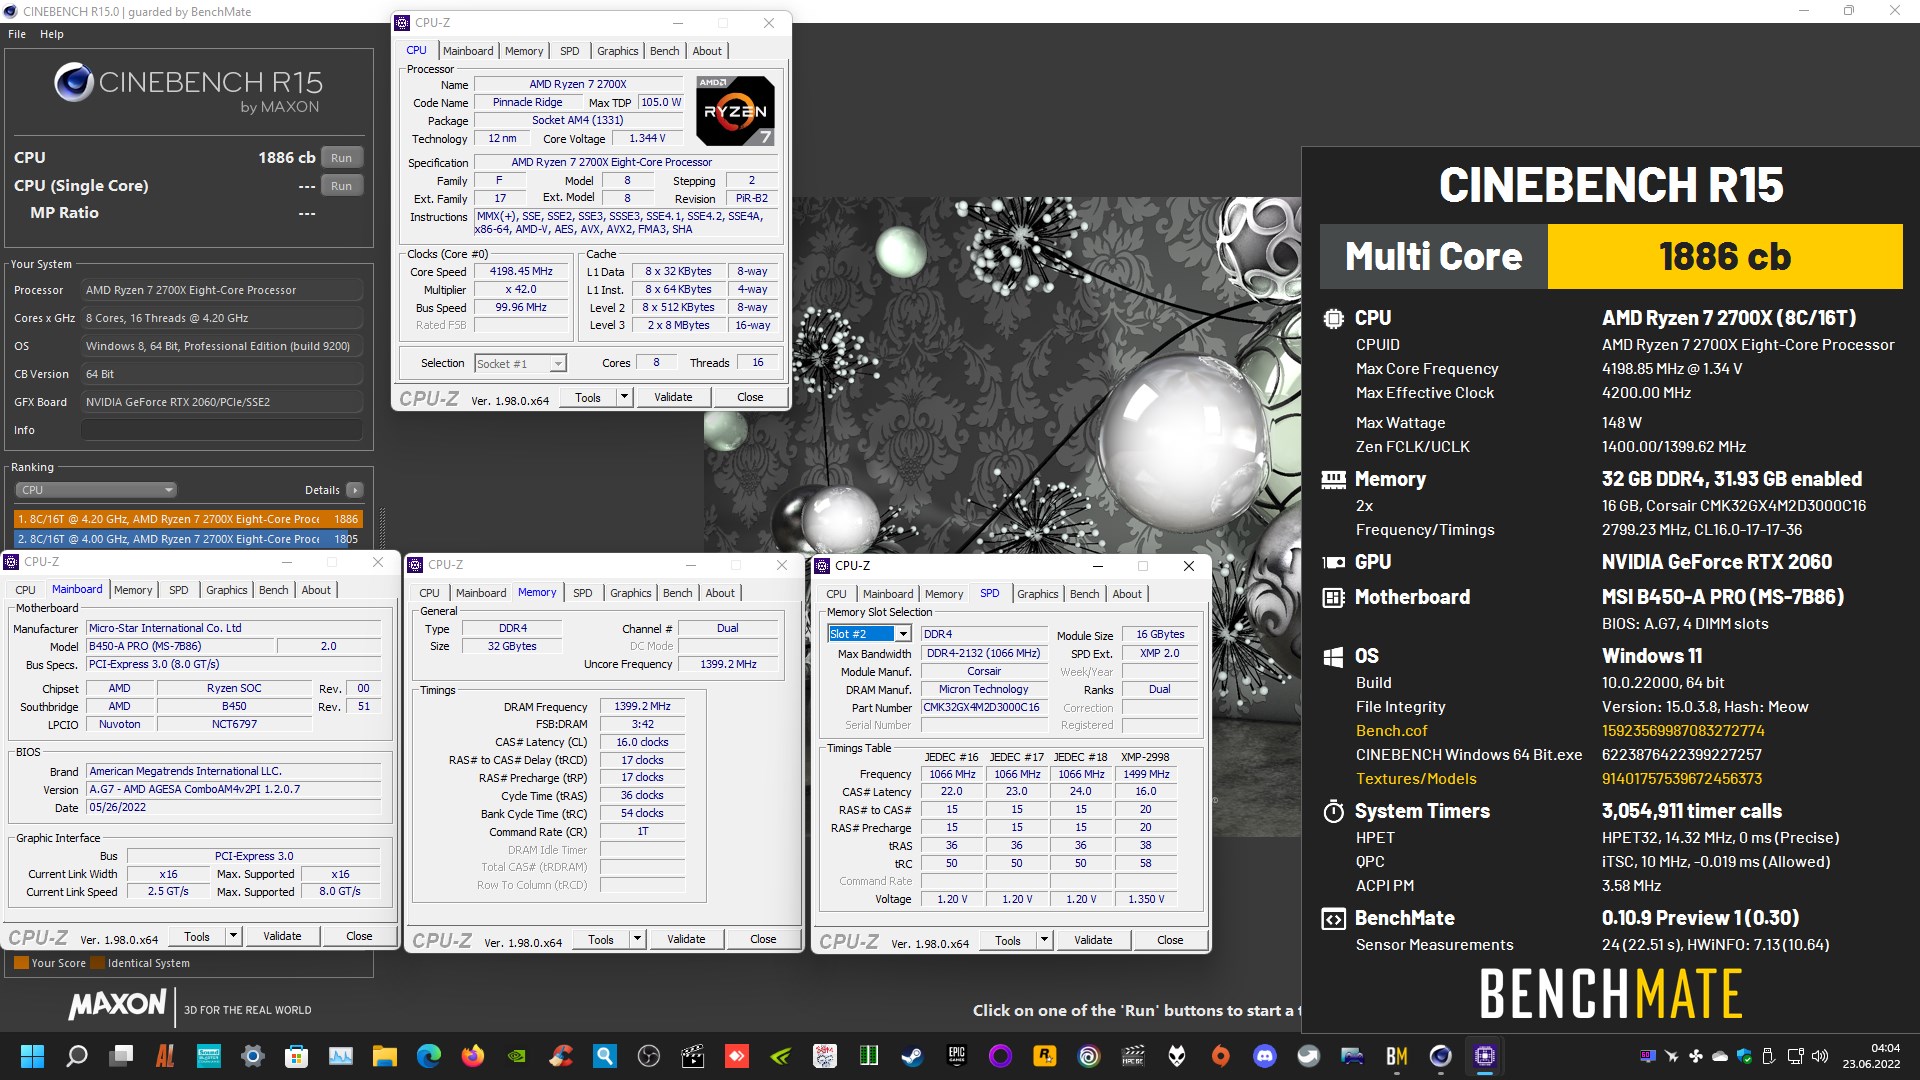
Task: Launch Microsoft Store from the taskbar
Action: click(296, 1056)
